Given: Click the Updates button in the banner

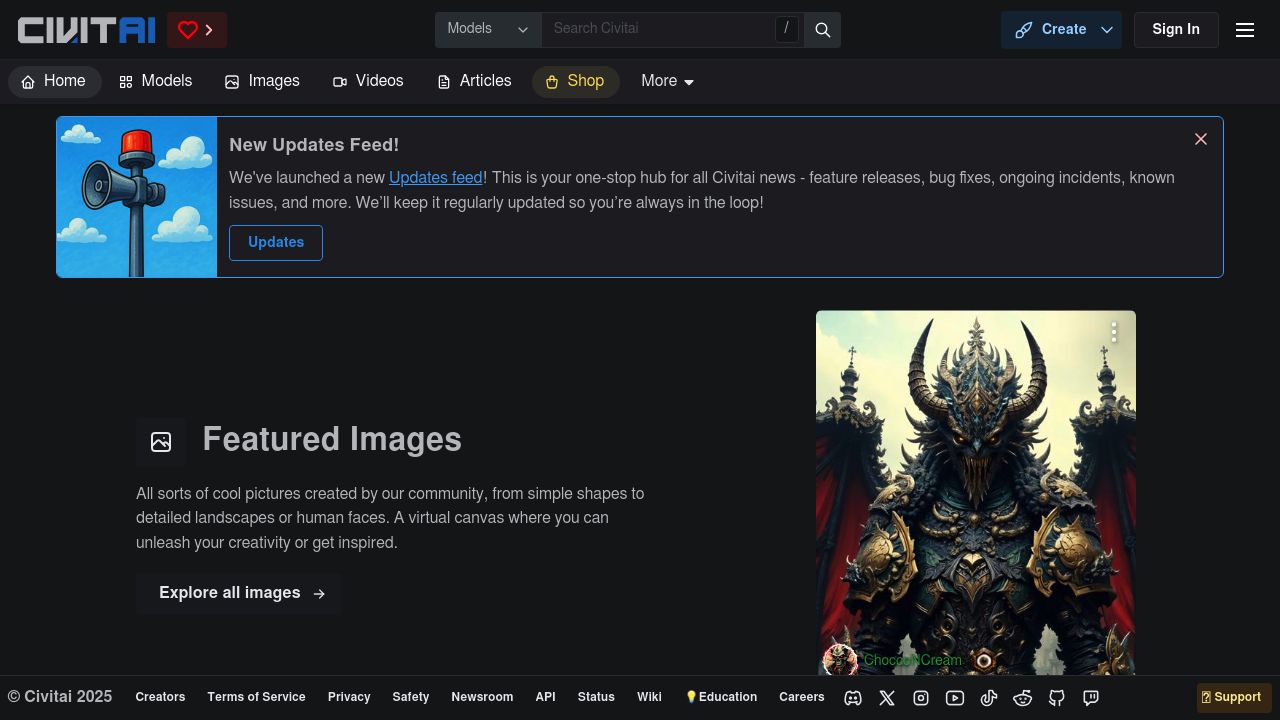Looking at the screenshot, I should point(276,243).
